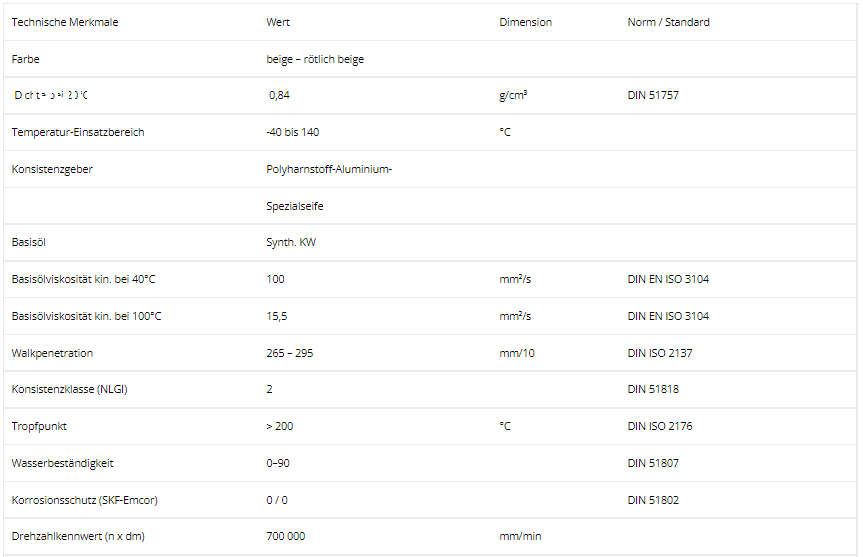Screen dimensions: 863x557
Task: Click the 'Norm / Standard' header
Action: pyautogui.click(x=668, y=22)
